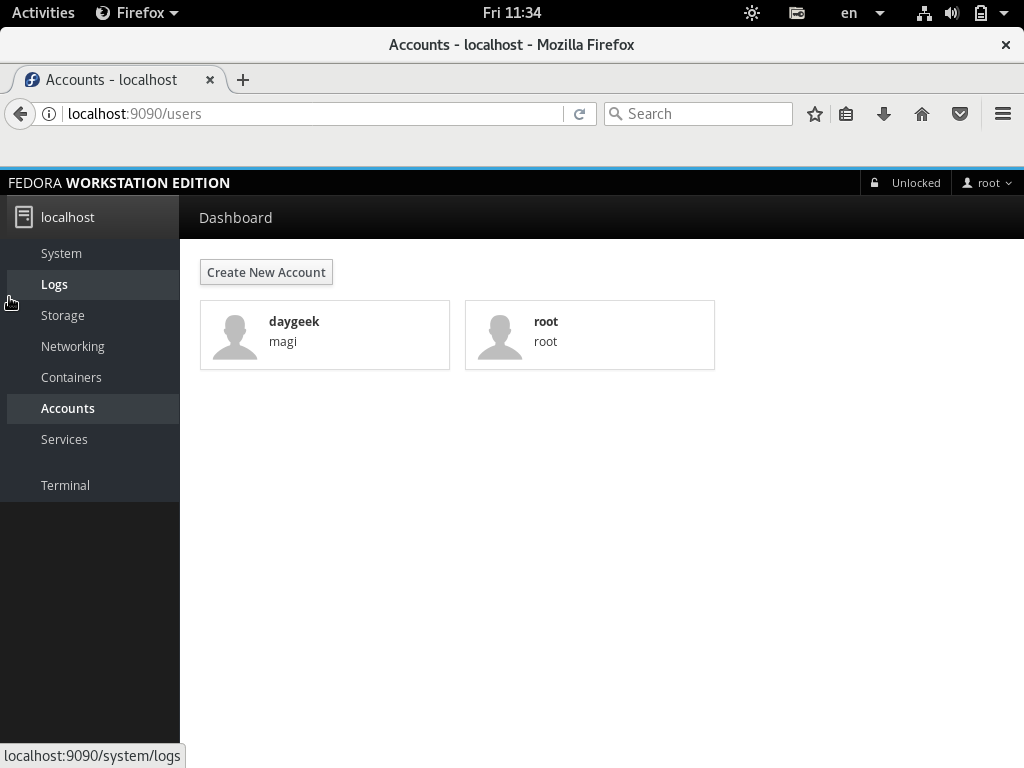Click the Create New Account button

tap(266, 272)
